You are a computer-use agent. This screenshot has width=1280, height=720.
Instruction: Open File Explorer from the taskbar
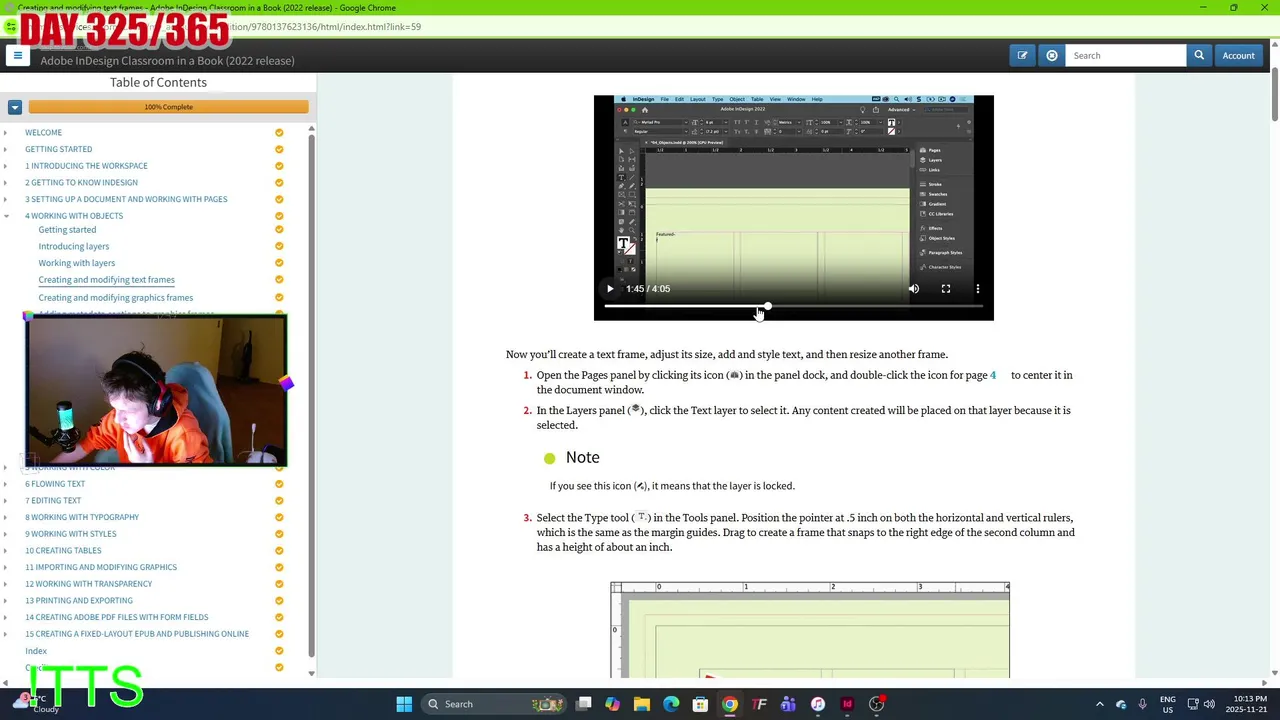tap(642, 704)
